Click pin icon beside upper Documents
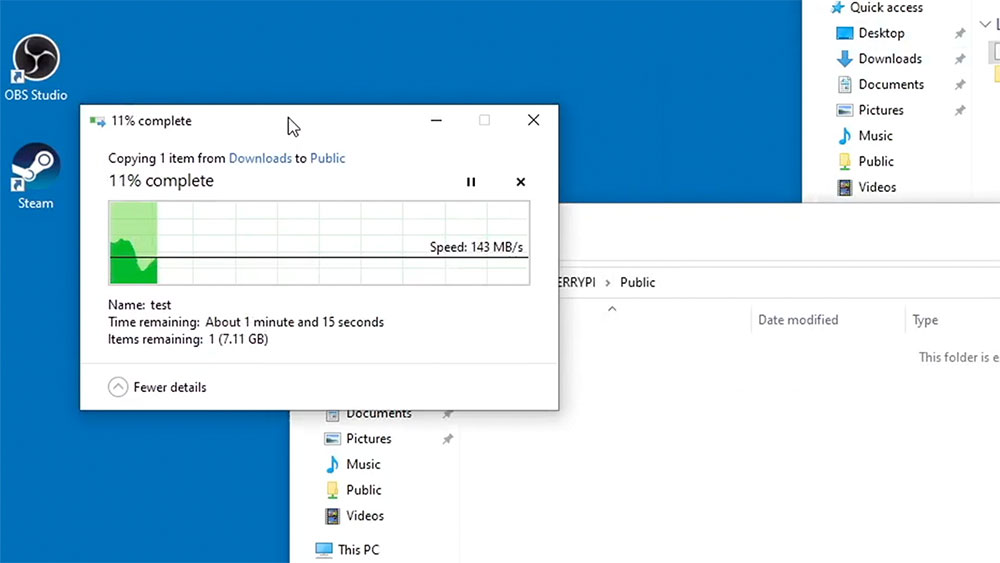 [x=960, y=84]
